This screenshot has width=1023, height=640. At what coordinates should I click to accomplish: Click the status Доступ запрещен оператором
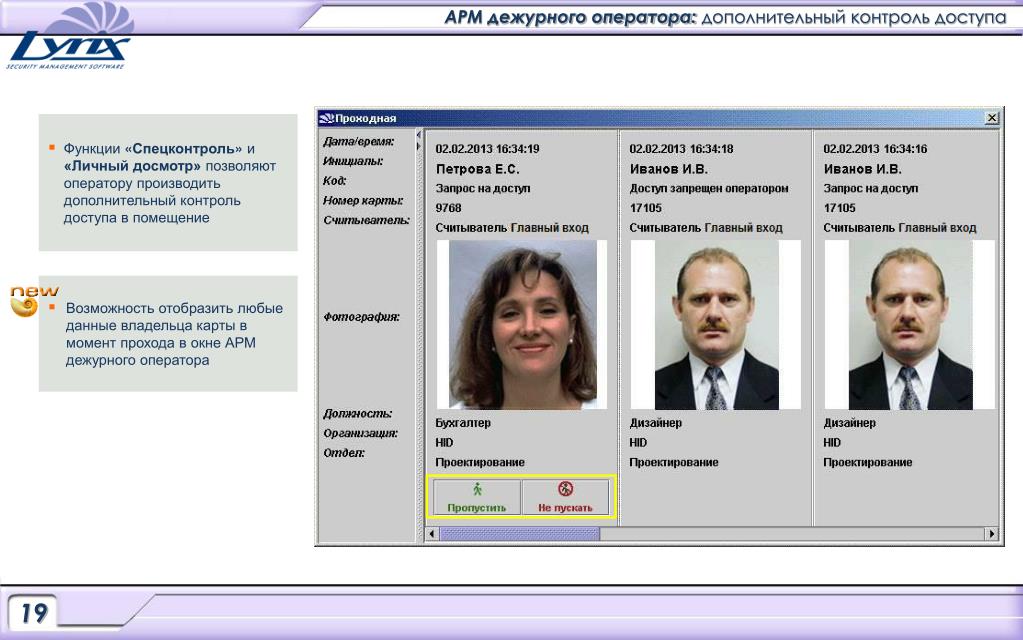[x=709, y=189]
